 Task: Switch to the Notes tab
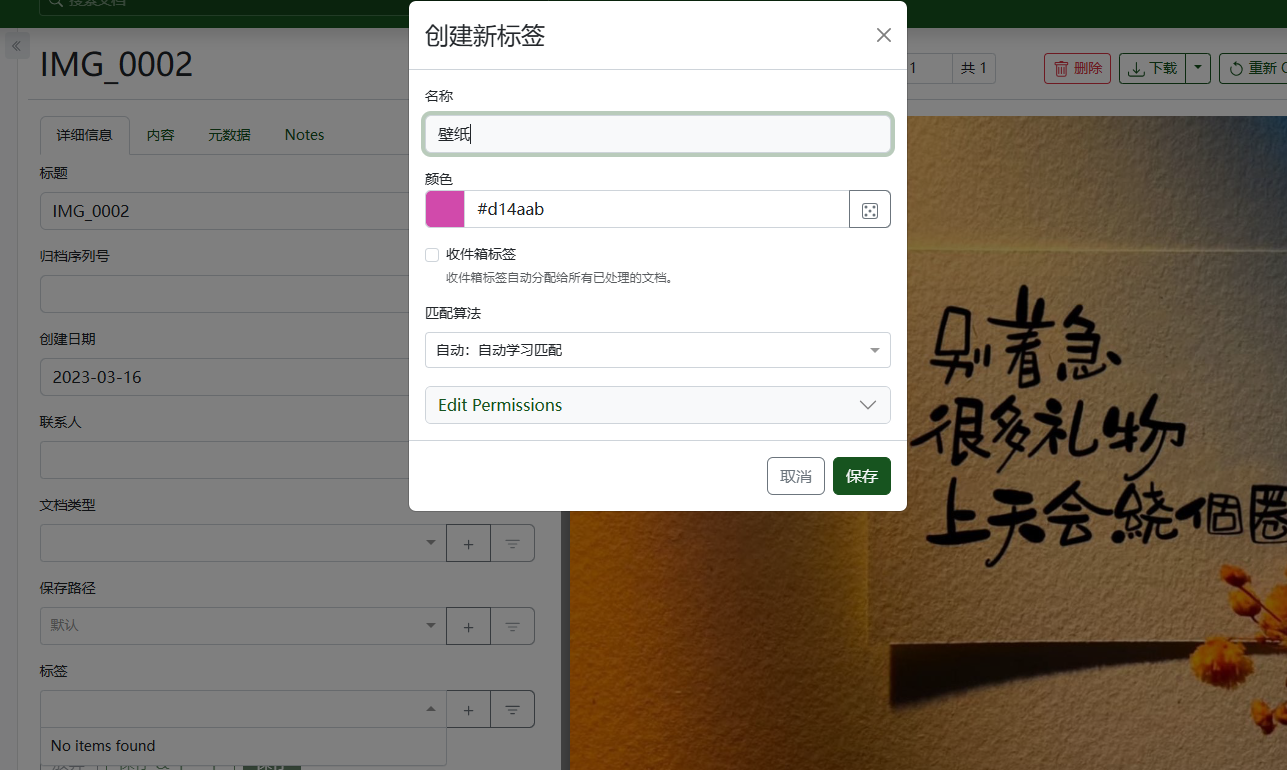(304, 135)
